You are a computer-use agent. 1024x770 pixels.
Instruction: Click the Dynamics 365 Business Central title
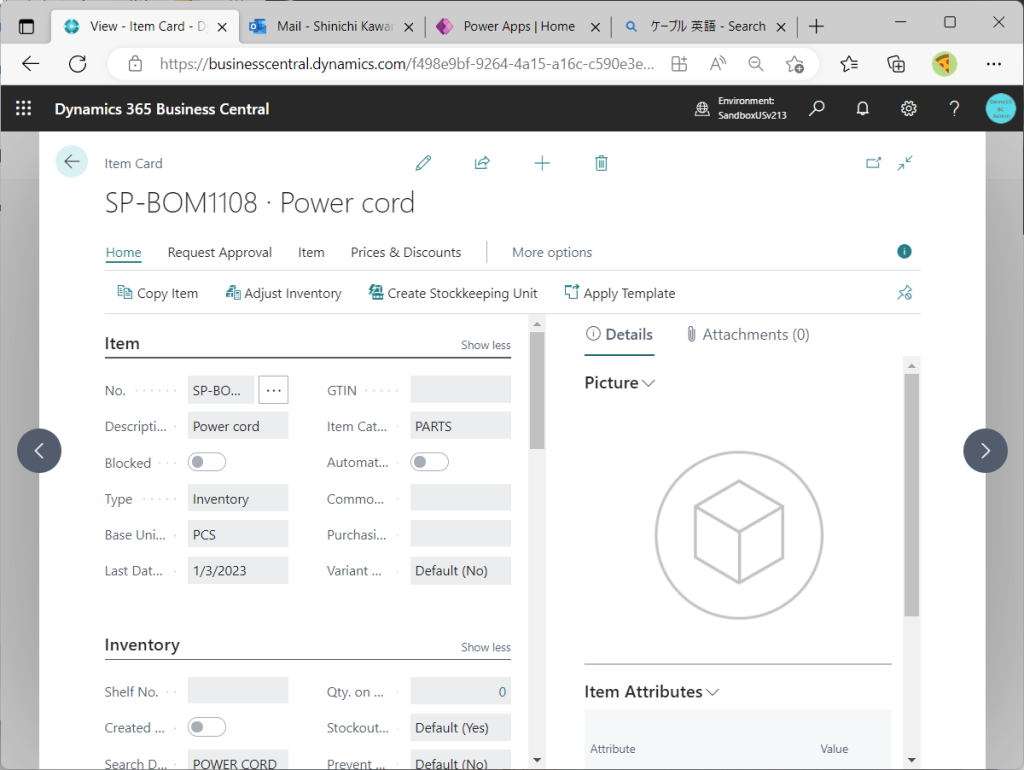coord(162,109)
